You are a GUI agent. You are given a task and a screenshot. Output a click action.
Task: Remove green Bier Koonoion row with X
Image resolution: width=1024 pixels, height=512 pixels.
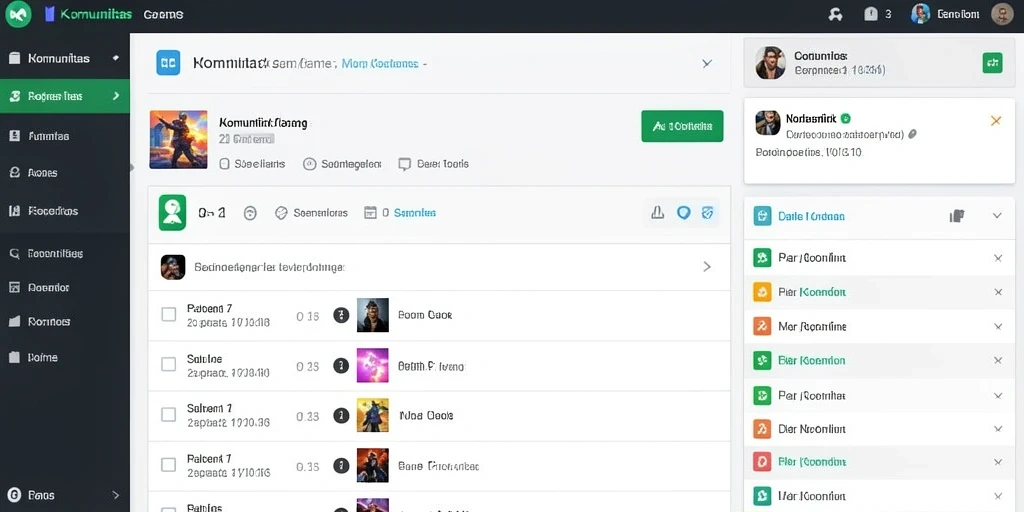998,360
